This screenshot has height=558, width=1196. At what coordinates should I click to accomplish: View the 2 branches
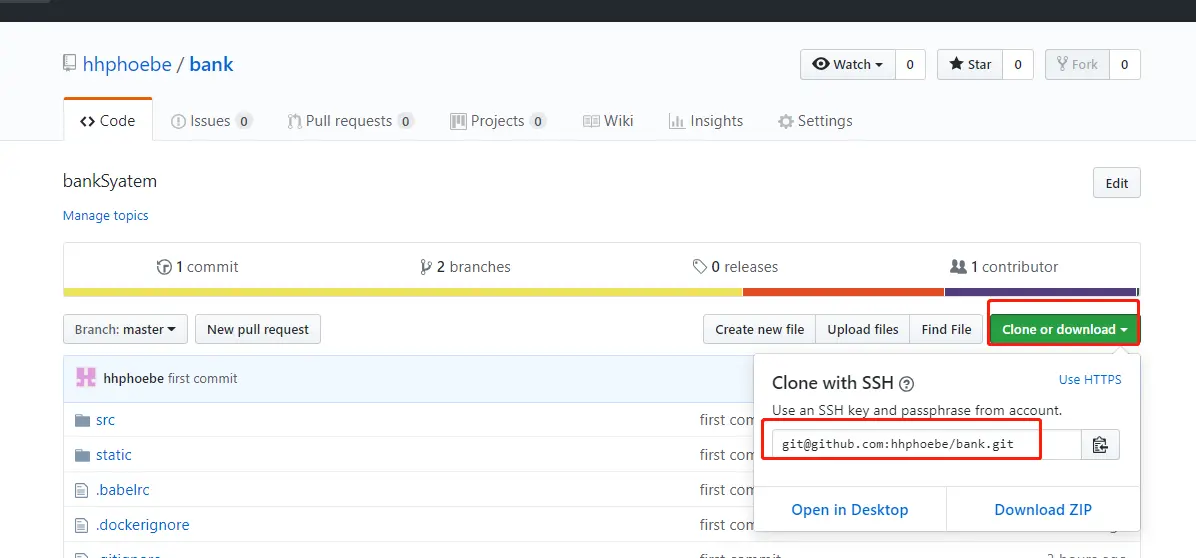tap(465, 267)
